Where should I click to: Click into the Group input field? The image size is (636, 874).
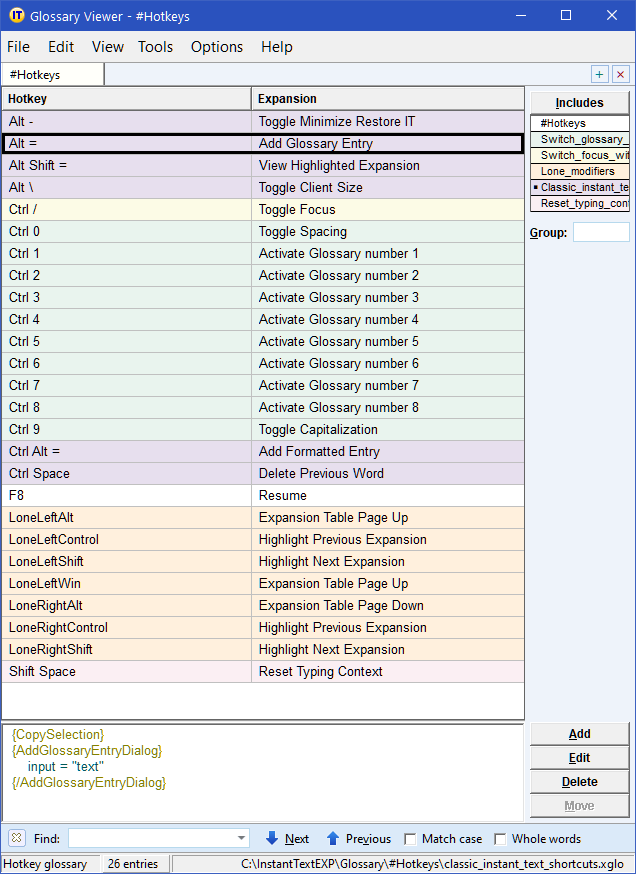[x=600, y=232]
